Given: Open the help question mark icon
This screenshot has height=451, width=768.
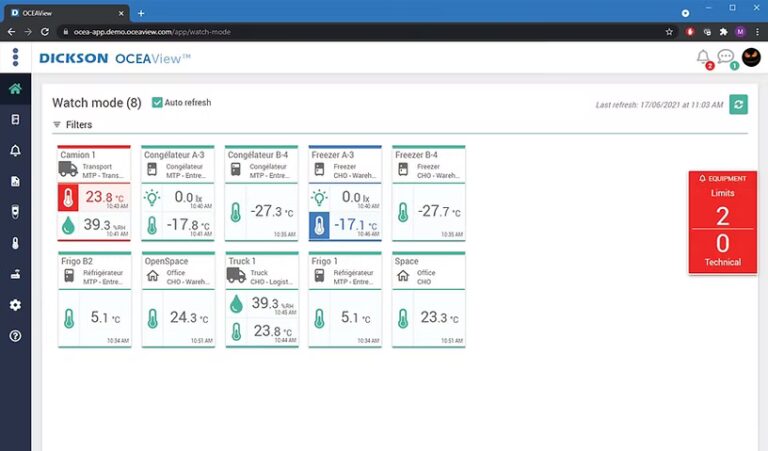Looking at the screenshot, I should [15, 335].
